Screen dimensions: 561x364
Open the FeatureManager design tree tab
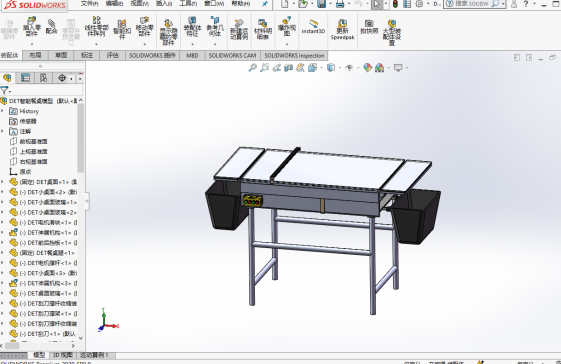(x=7, y=78)
